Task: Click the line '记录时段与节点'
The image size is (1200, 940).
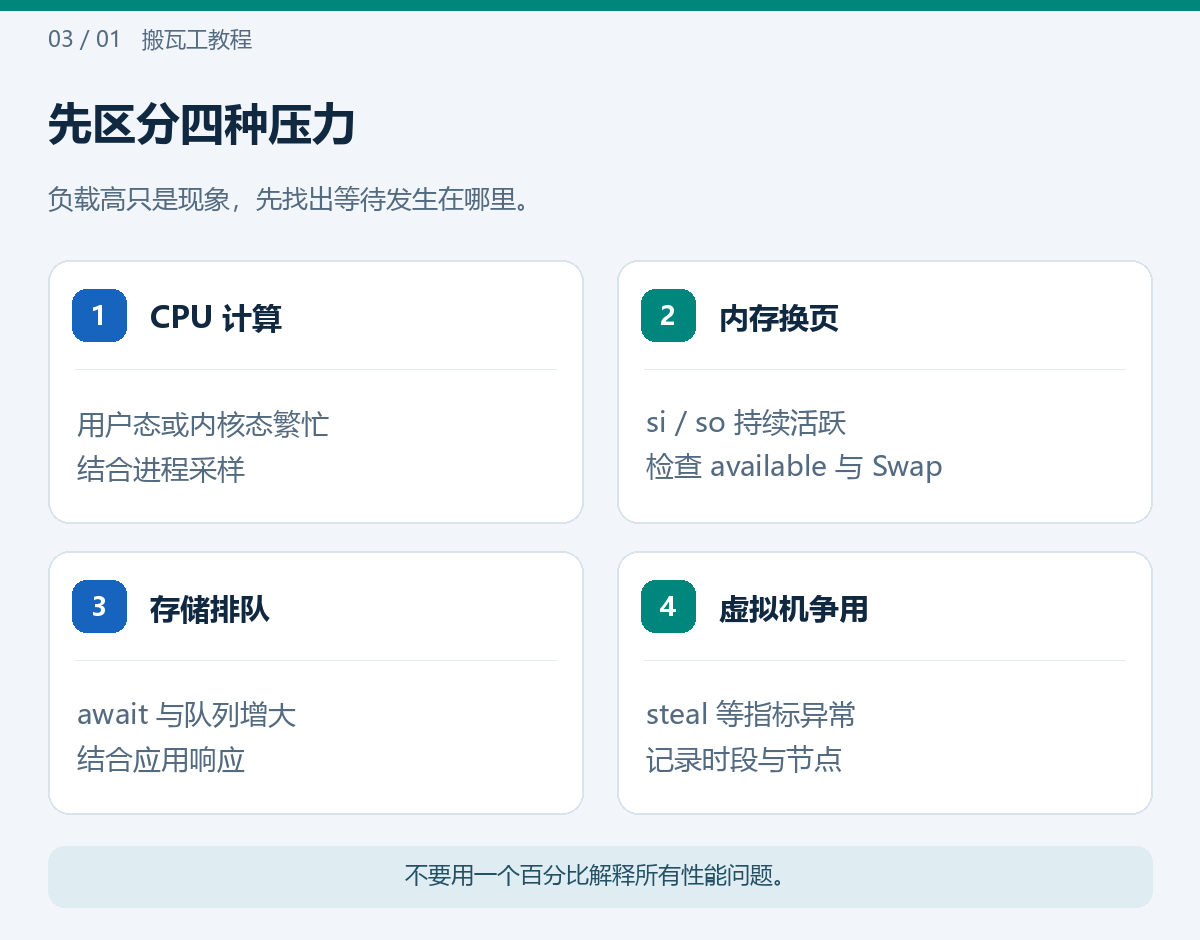Action: pyautogui.click(x=744, y=760)
